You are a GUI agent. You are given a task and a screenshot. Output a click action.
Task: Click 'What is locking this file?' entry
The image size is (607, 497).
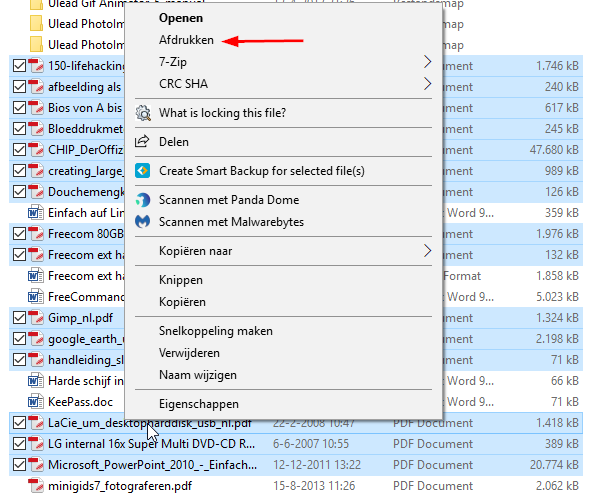pyautogui.click(x=223, y=113)
